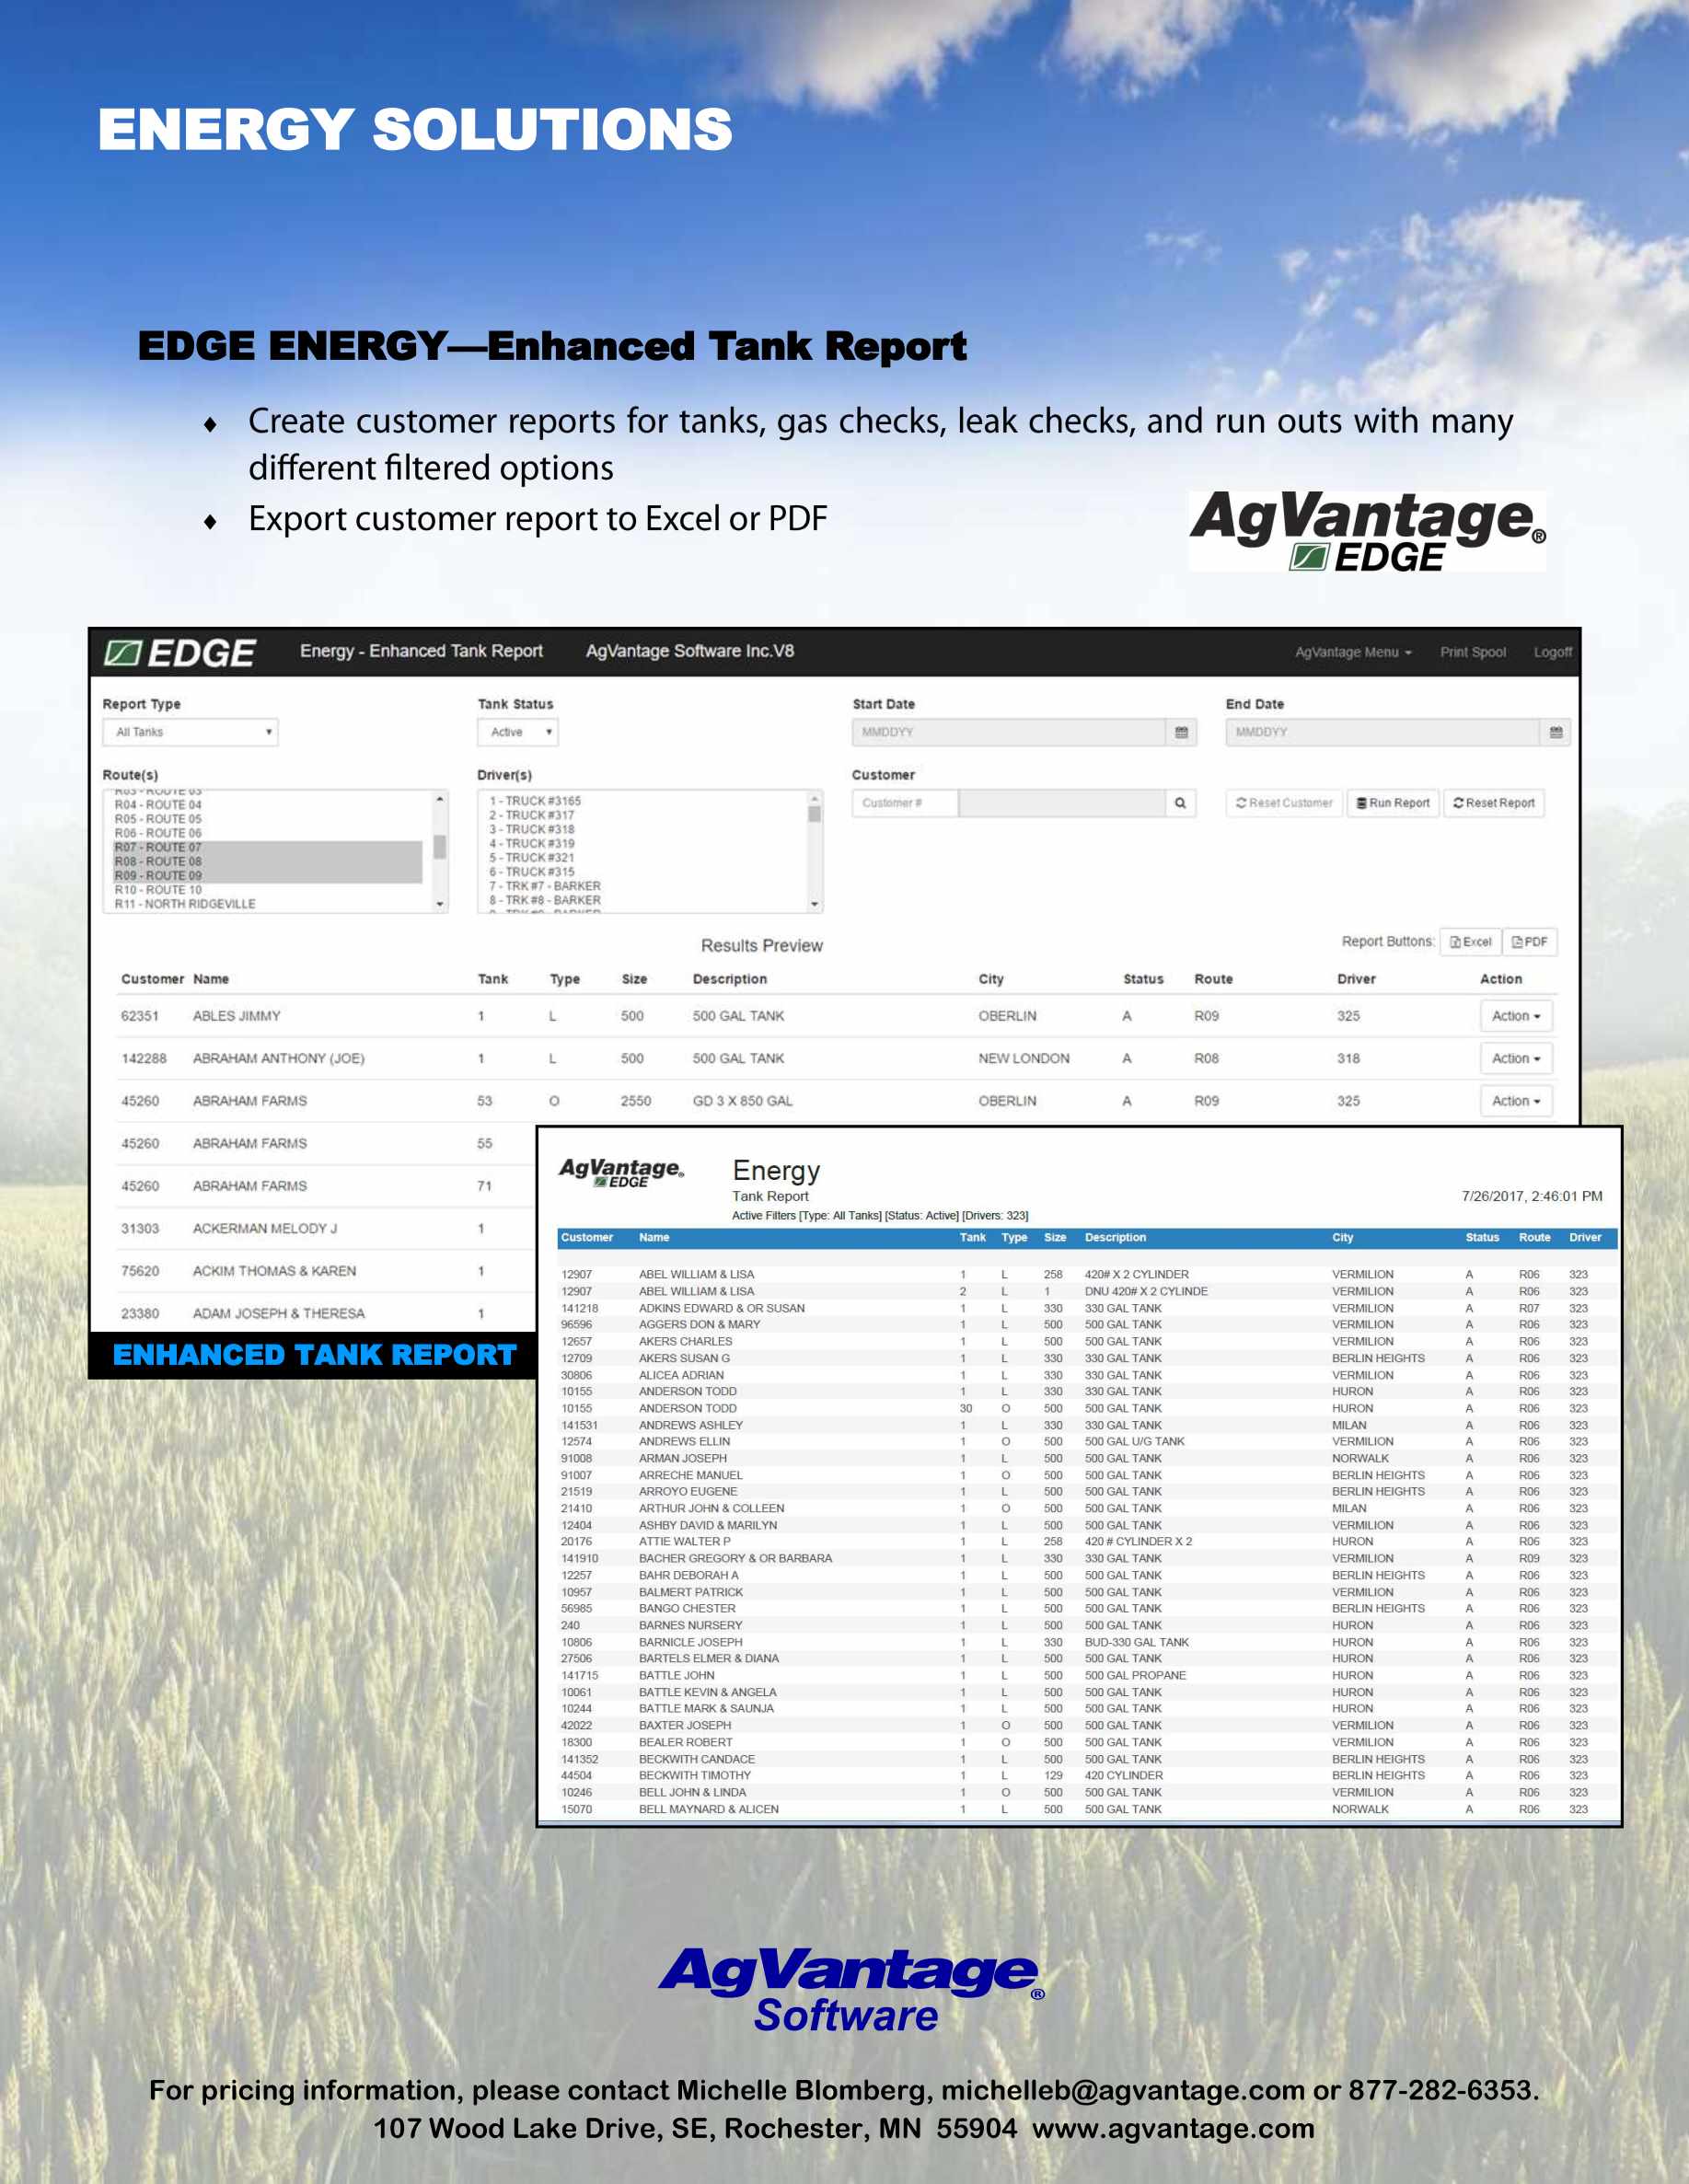
Task: Click the Drivers list scroll-down arrow
Action: point(815,904)
